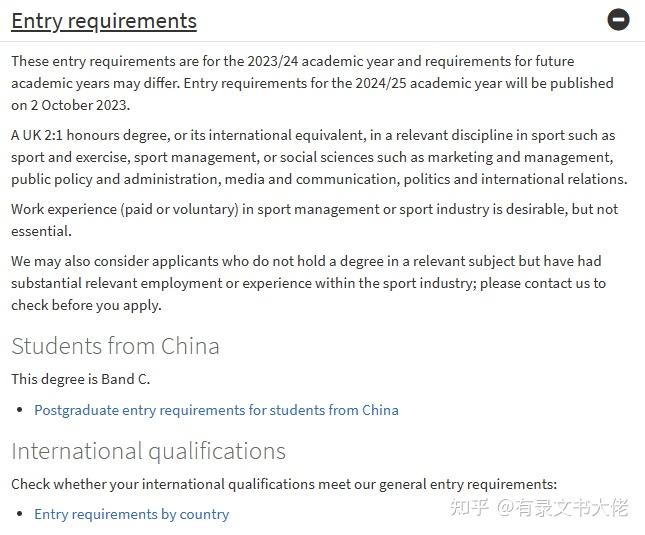Click the underlined Entry requirements heading
Image resolution: width=645 pixels, height=535 pixels.
(104, 21)
